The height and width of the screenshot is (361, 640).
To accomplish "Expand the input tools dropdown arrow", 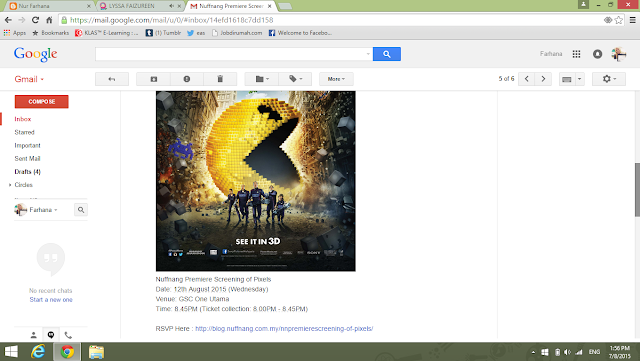I will (x=580, y=79).
